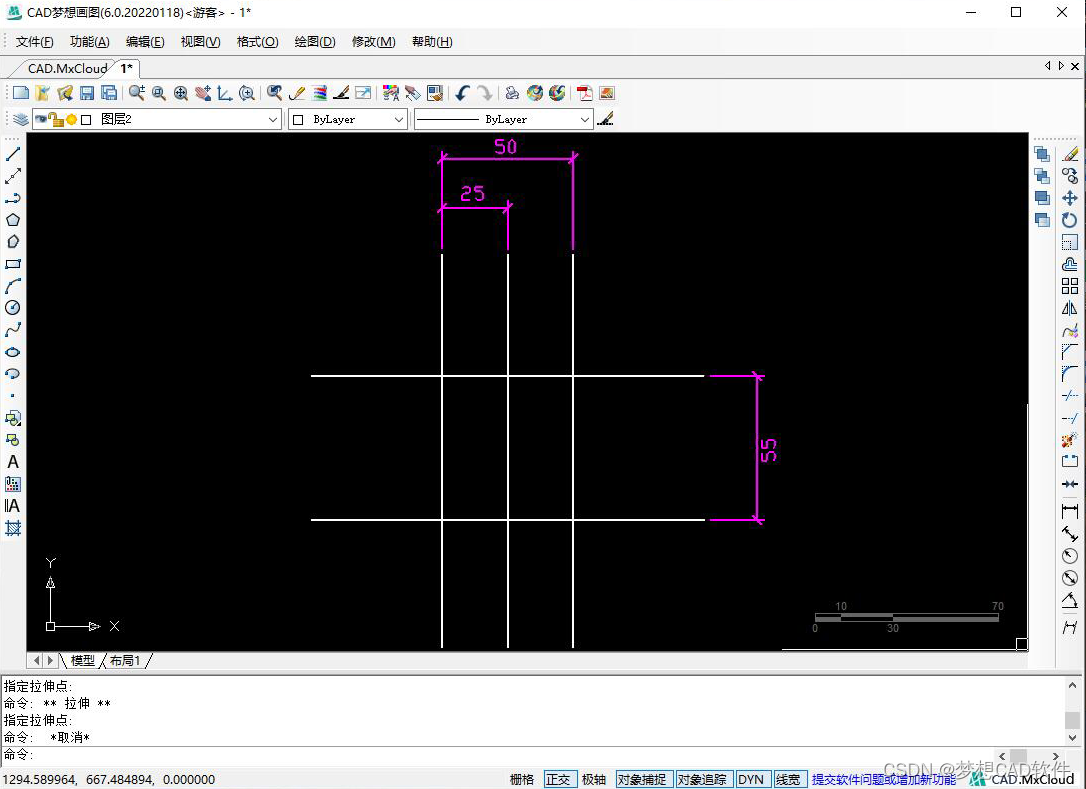Select the Rotate tool in right toolbar
The image size is (1086, 789).
pos(1070,220)
